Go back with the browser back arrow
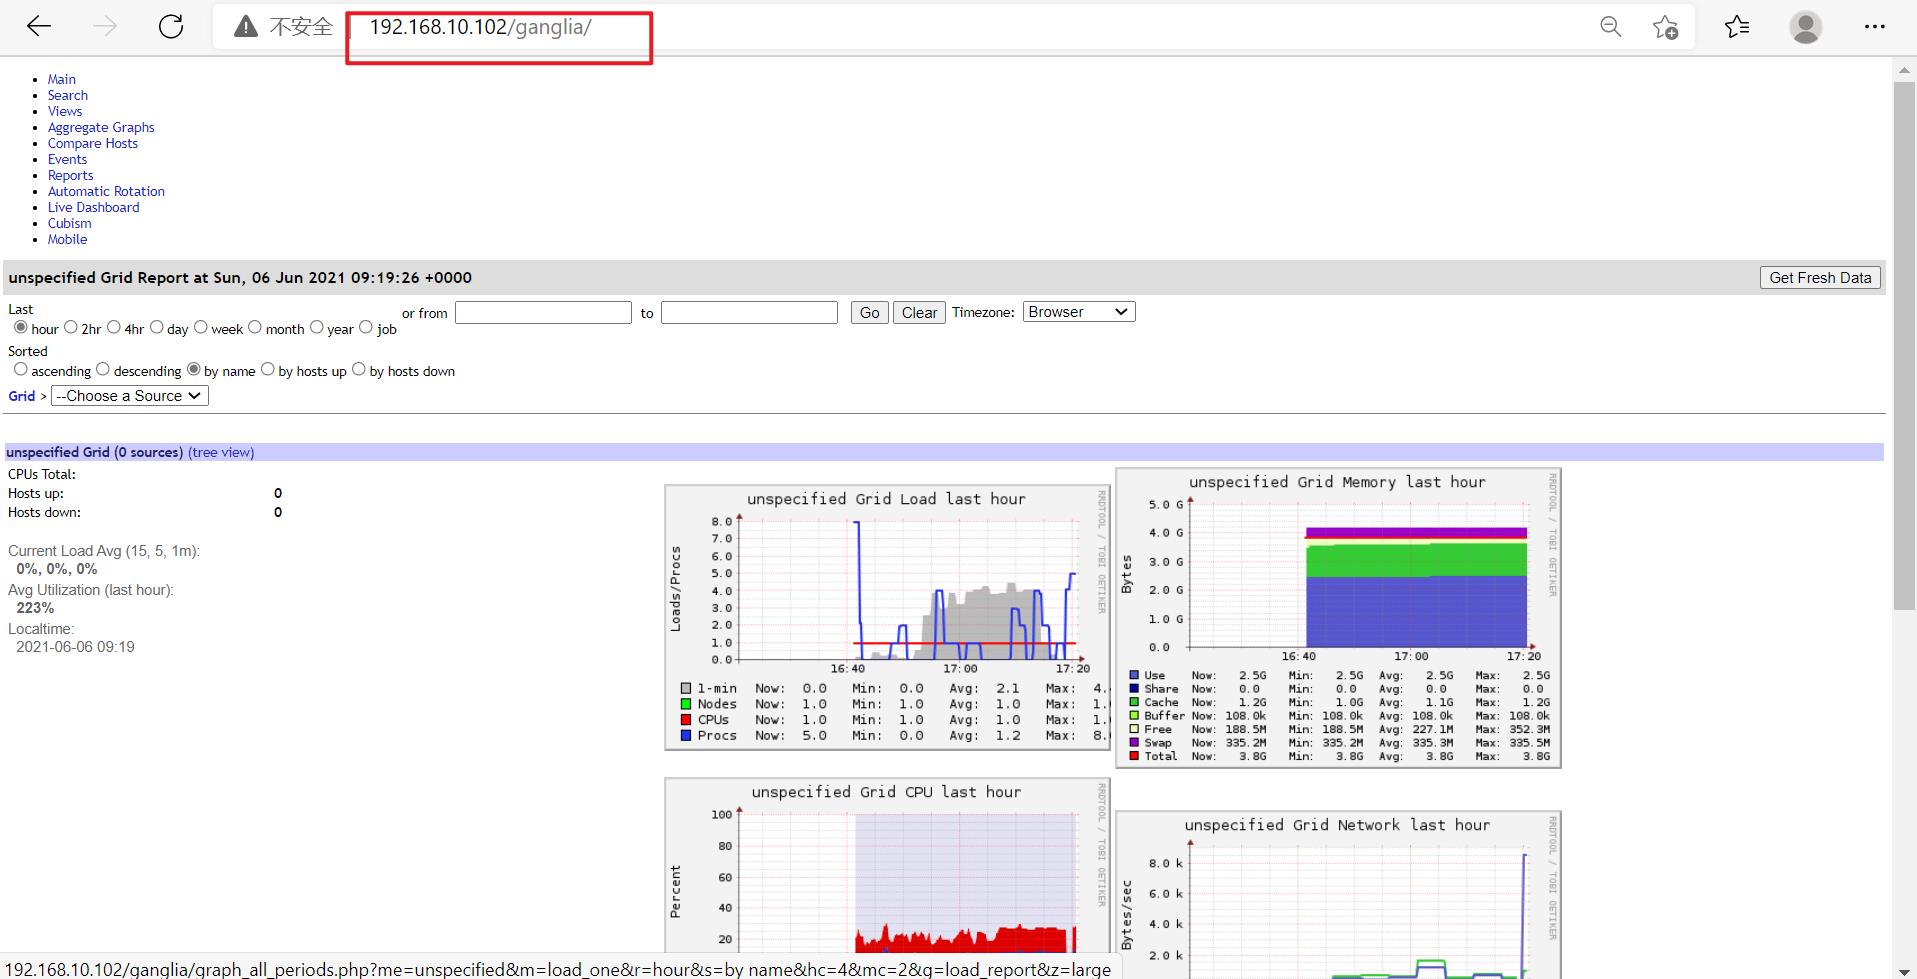1917x979 pixels. coord(39,27)
